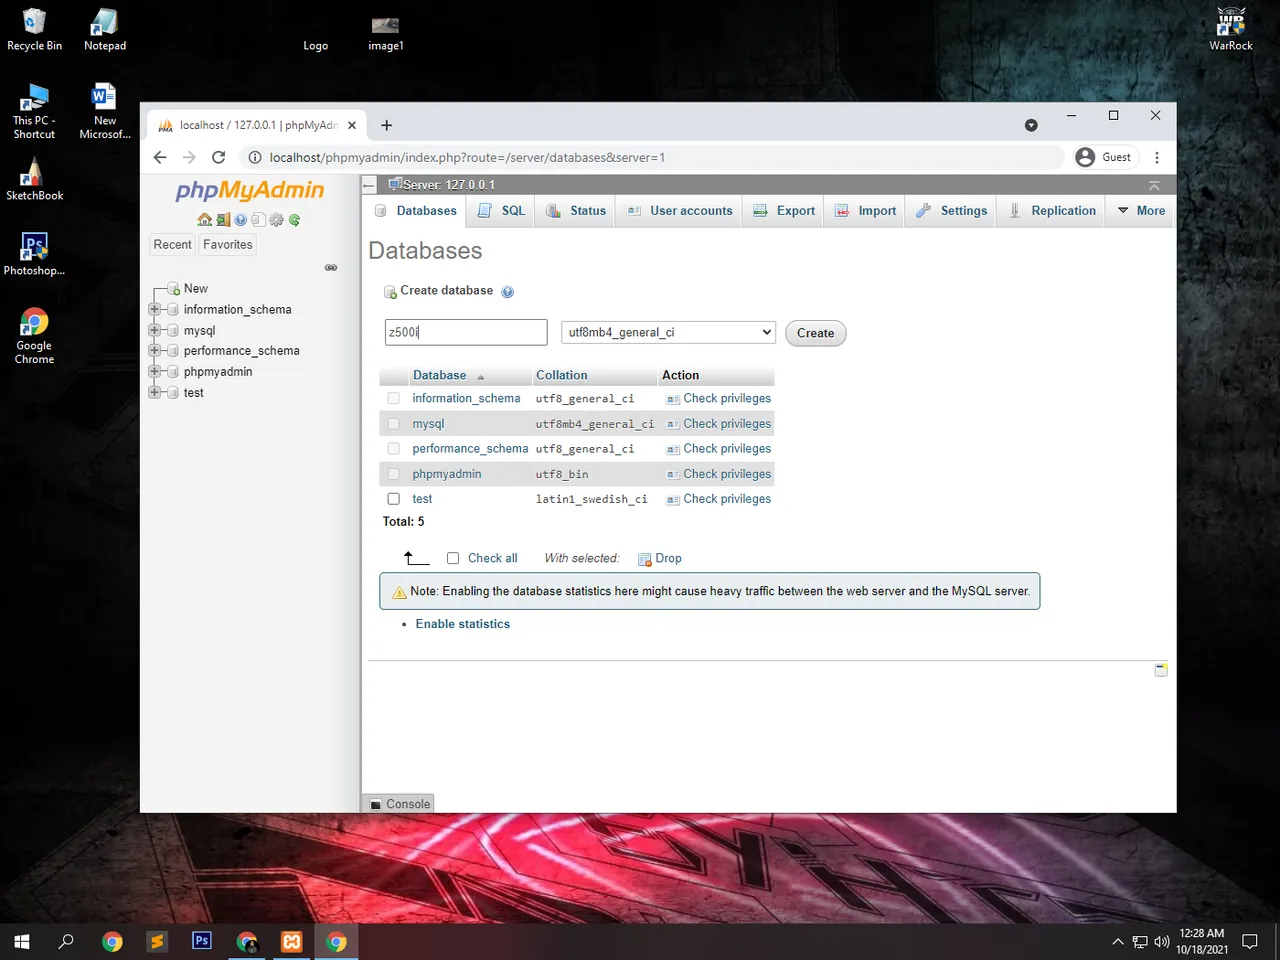
Task: Expand information_schema tree node
Action: pyautogui.click(x=155, y=309)
